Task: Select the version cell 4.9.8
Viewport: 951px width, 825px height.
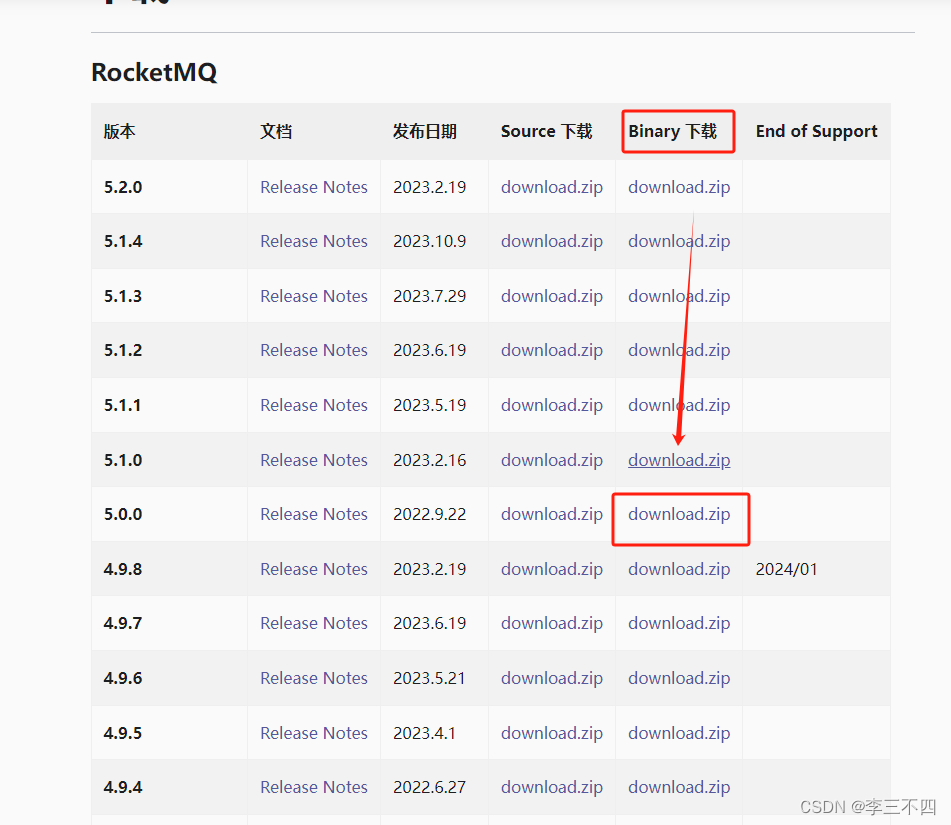Action: point(123,569)
